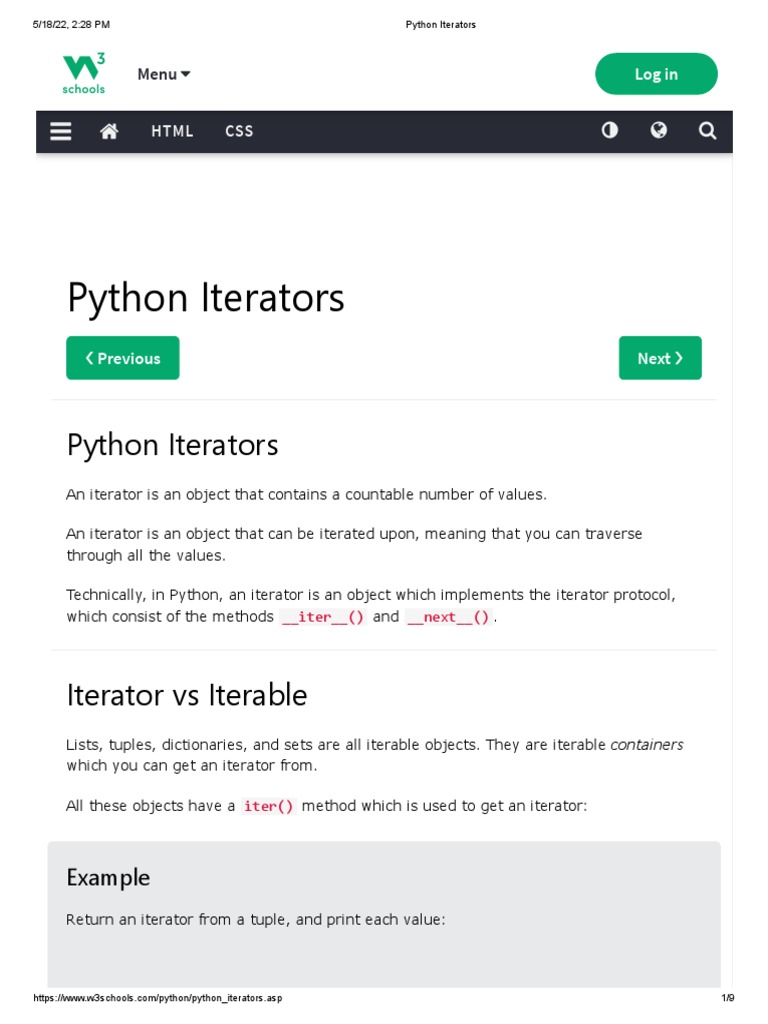Click the large Python Iterators page title

click(x=205, y=298)
